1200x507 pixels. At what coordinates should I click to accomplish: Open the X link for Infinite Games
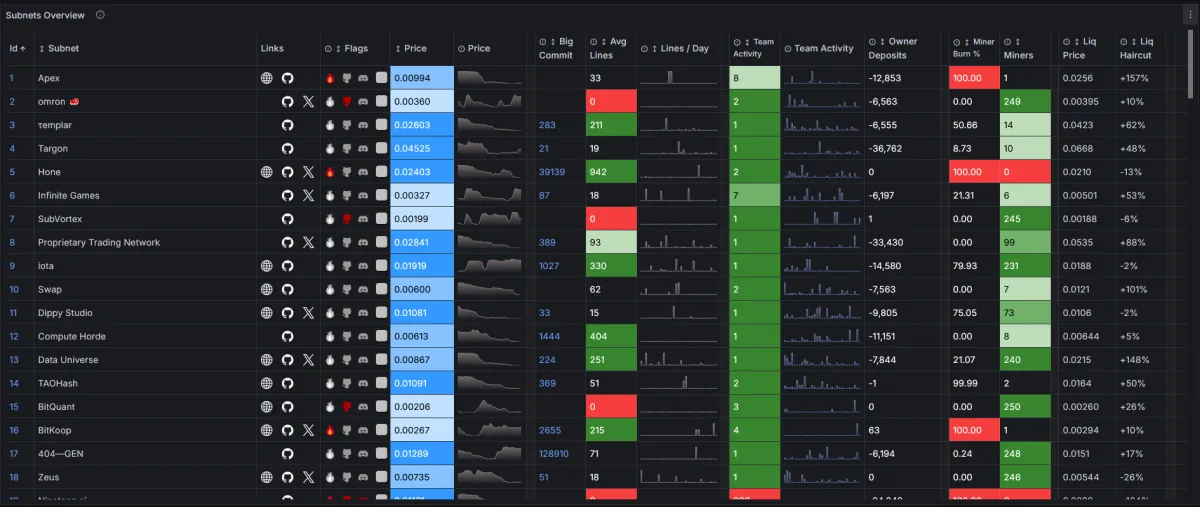(308, 195)
